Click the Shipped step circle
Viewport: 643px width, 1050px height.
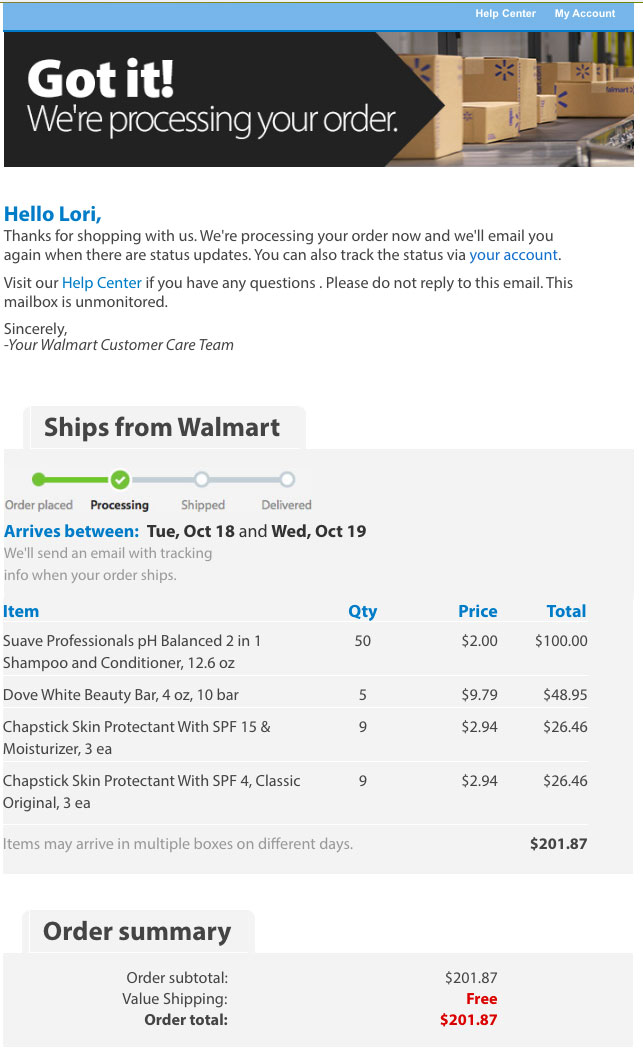point(202,479)
